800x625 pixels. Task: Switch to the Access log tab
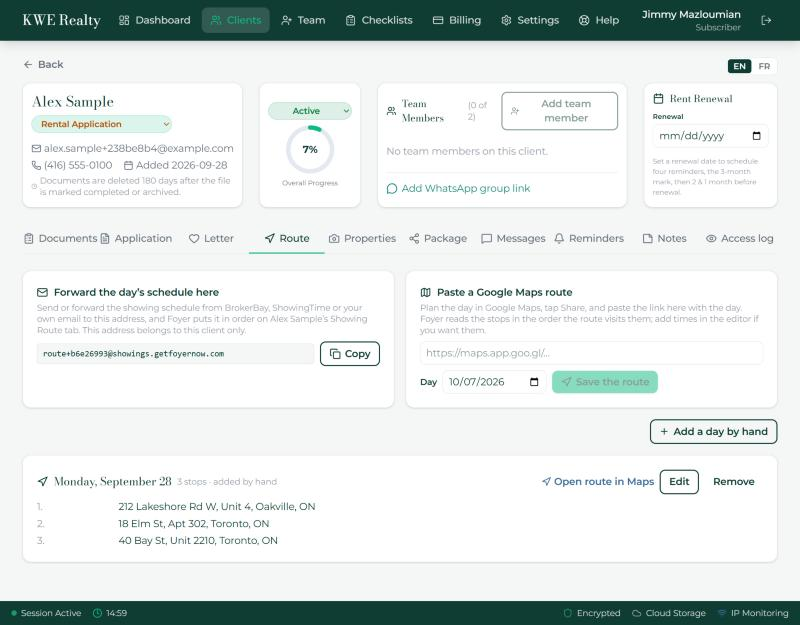click(739, 238)
